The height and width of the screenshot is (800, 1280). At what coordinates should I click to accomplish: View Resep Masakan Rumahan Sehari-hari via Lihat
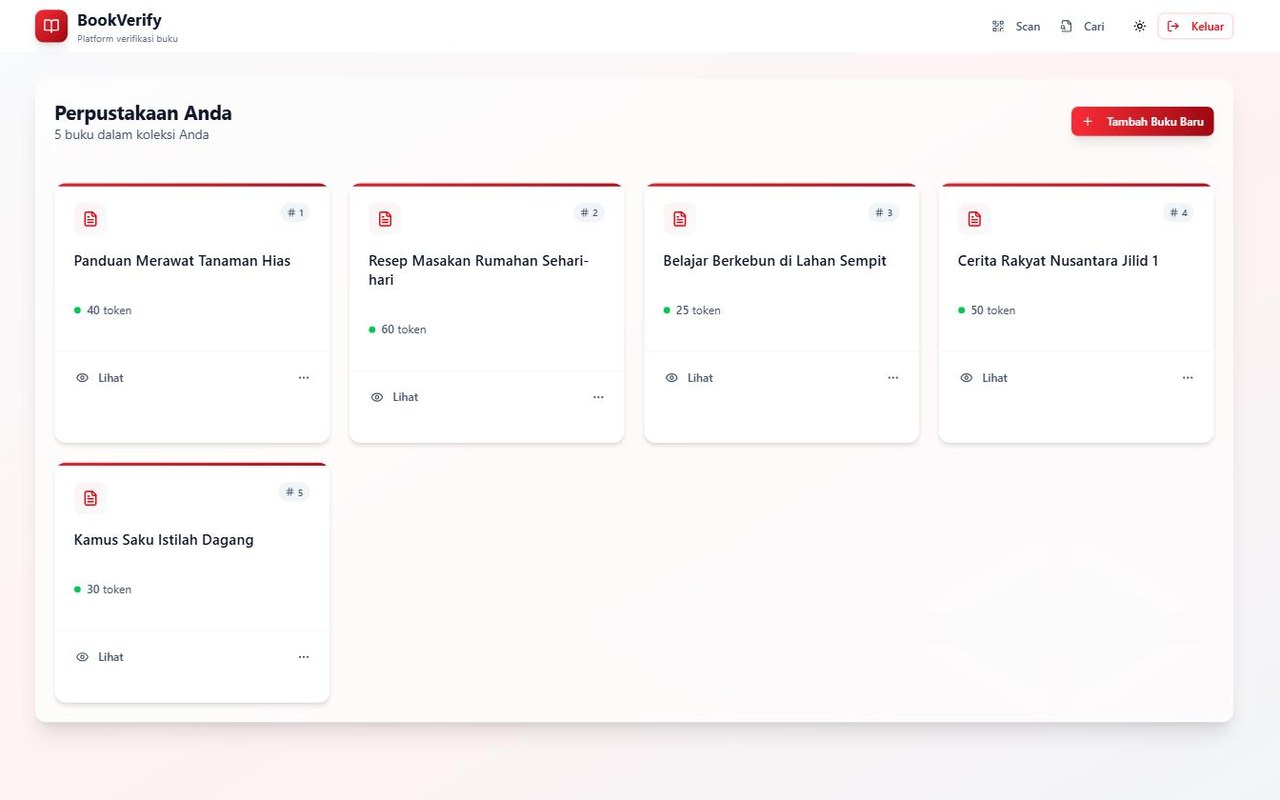click(395, 397)
